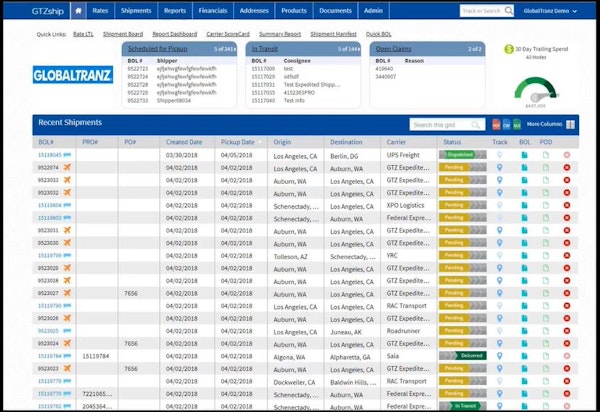Open the Summary Report quick link
This screenshot has width=600, height=412.
pos(280,34)
